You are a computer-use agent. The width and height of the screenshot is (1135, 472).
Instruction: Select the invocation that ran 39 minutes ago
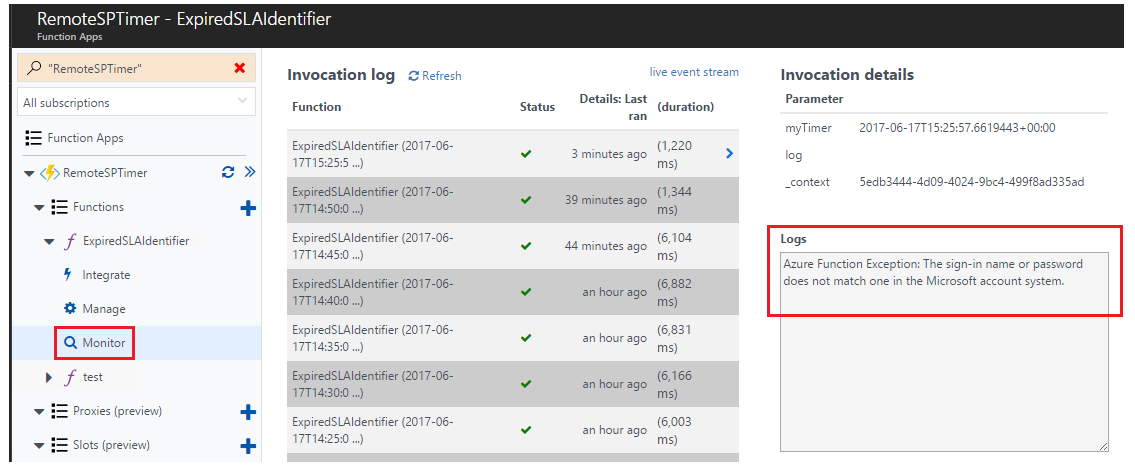click(512, 200)
